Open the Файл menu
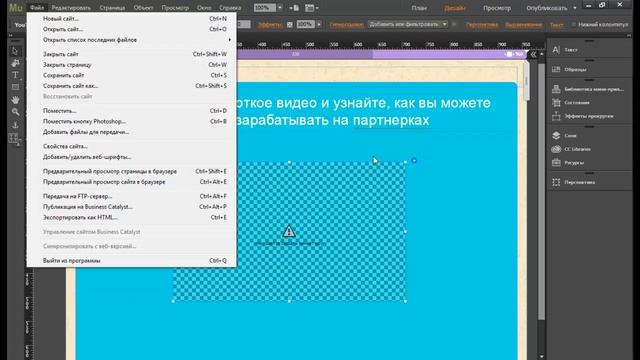 (37, 8)
